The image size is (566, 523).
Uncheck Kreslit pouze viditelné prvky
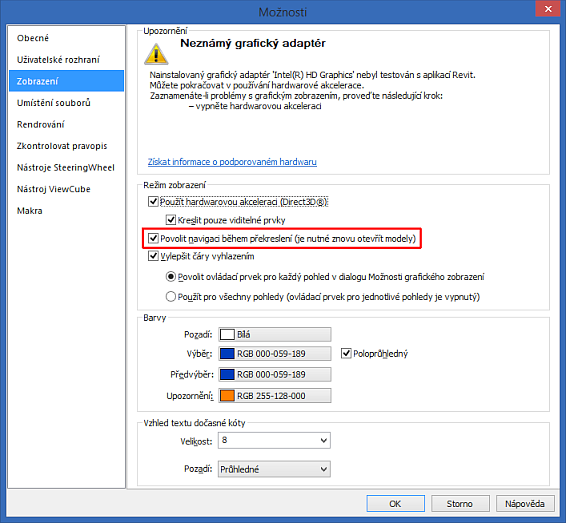170,219
